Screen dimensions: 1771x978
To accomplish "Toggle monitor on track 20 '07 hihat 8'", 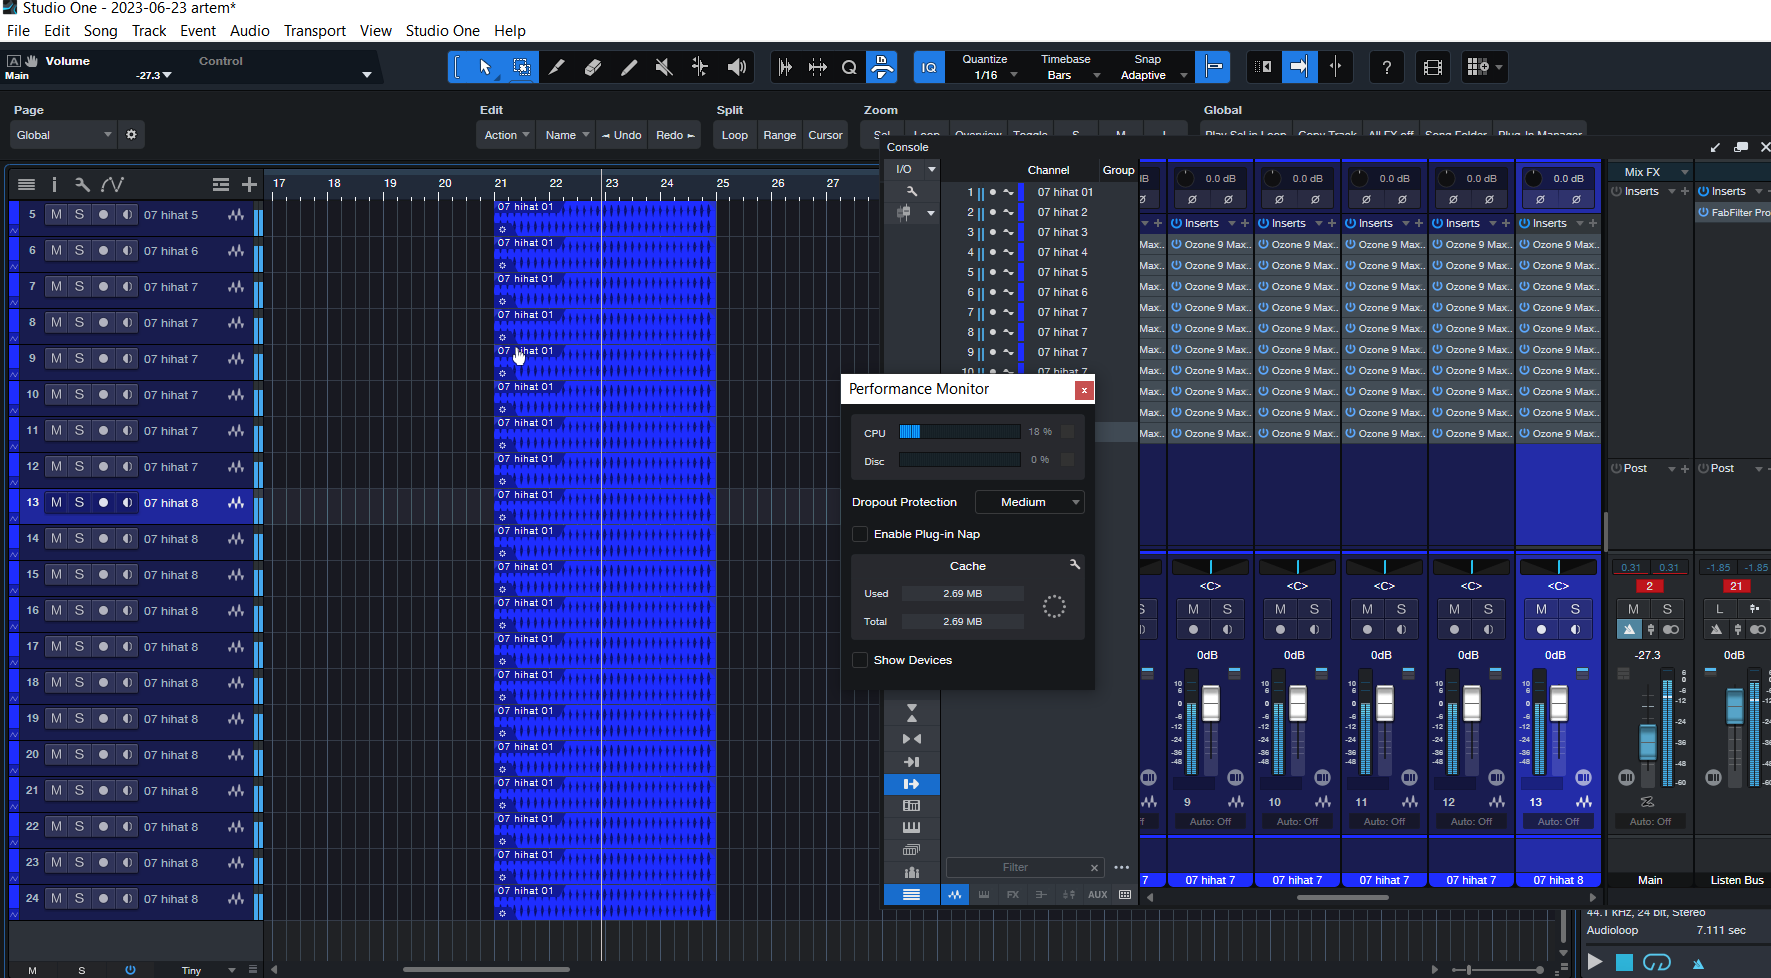I will point(127,755).
